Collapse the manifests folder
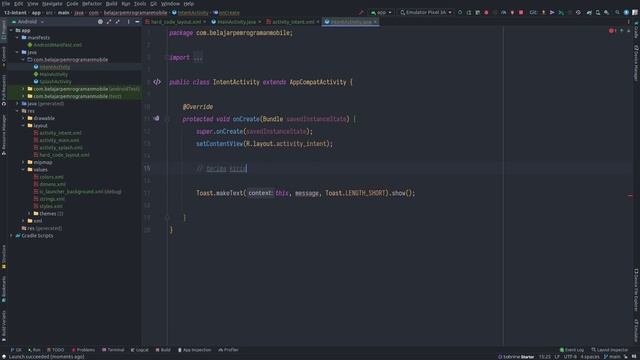This screenshot has height=360, width=640. coord(17,38)
